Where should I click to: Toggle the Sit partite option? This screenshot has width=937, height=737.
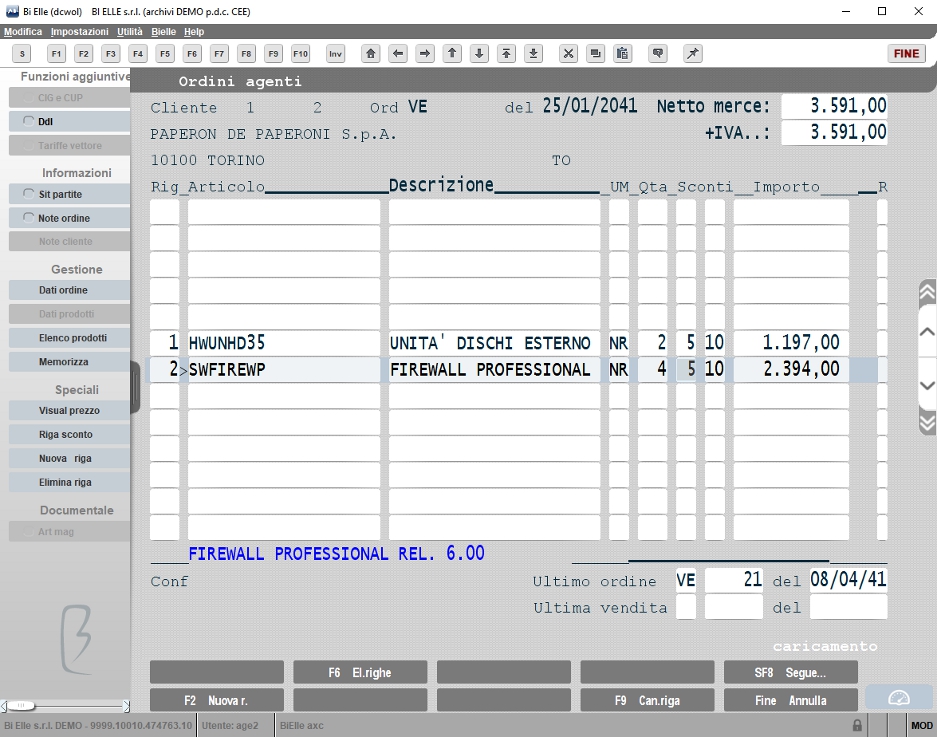tap(28, 194)
